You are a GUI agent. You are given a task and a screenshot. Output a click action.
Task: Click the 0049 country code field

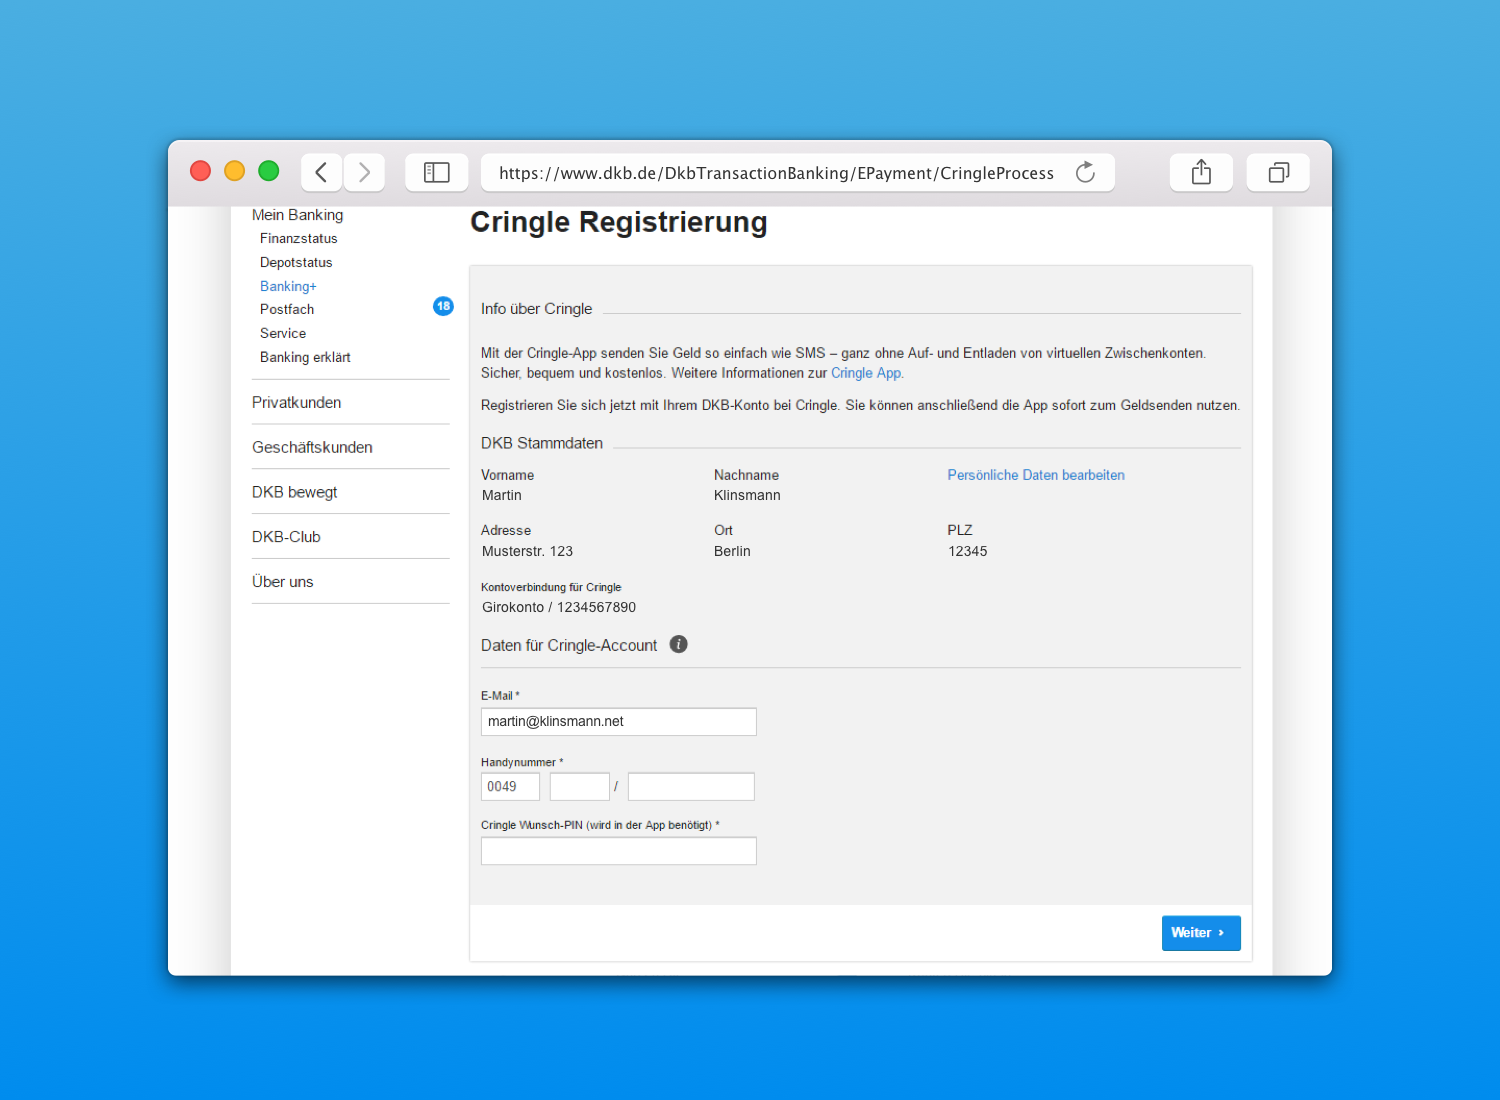[510, 787]
